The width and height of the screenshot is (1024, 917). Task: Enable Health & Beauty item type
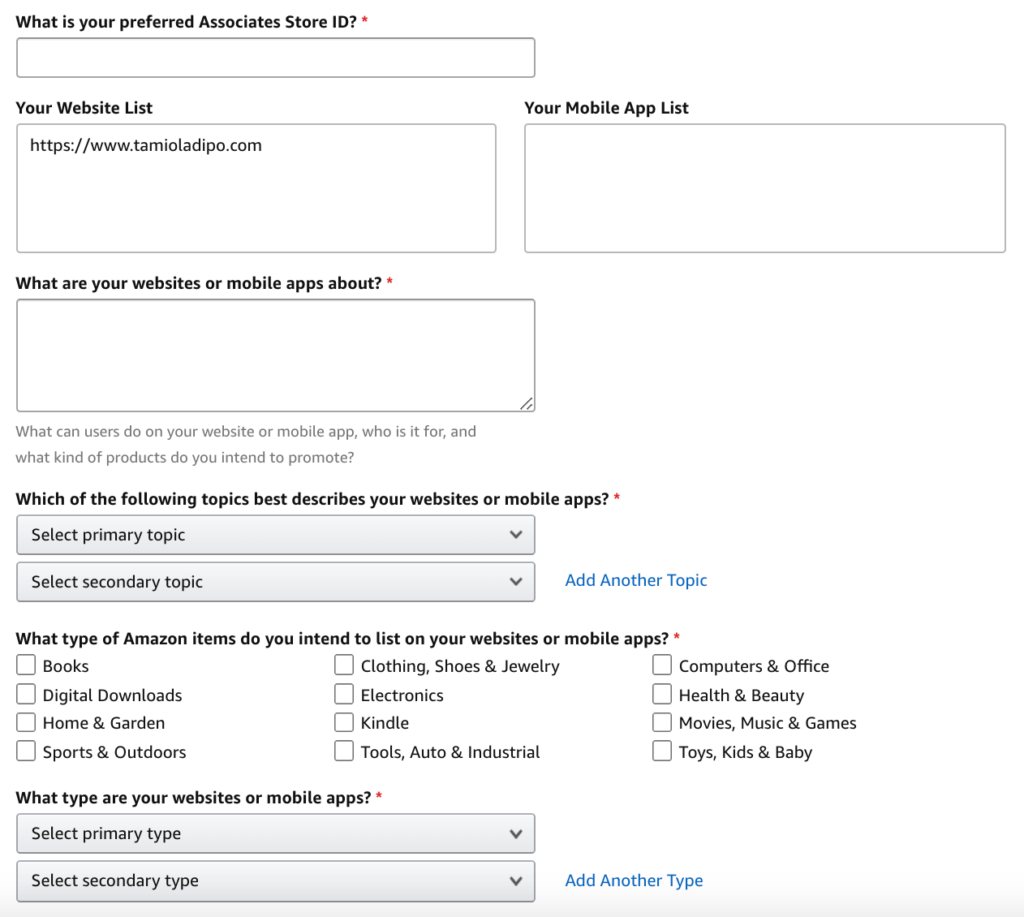[662, 694]
